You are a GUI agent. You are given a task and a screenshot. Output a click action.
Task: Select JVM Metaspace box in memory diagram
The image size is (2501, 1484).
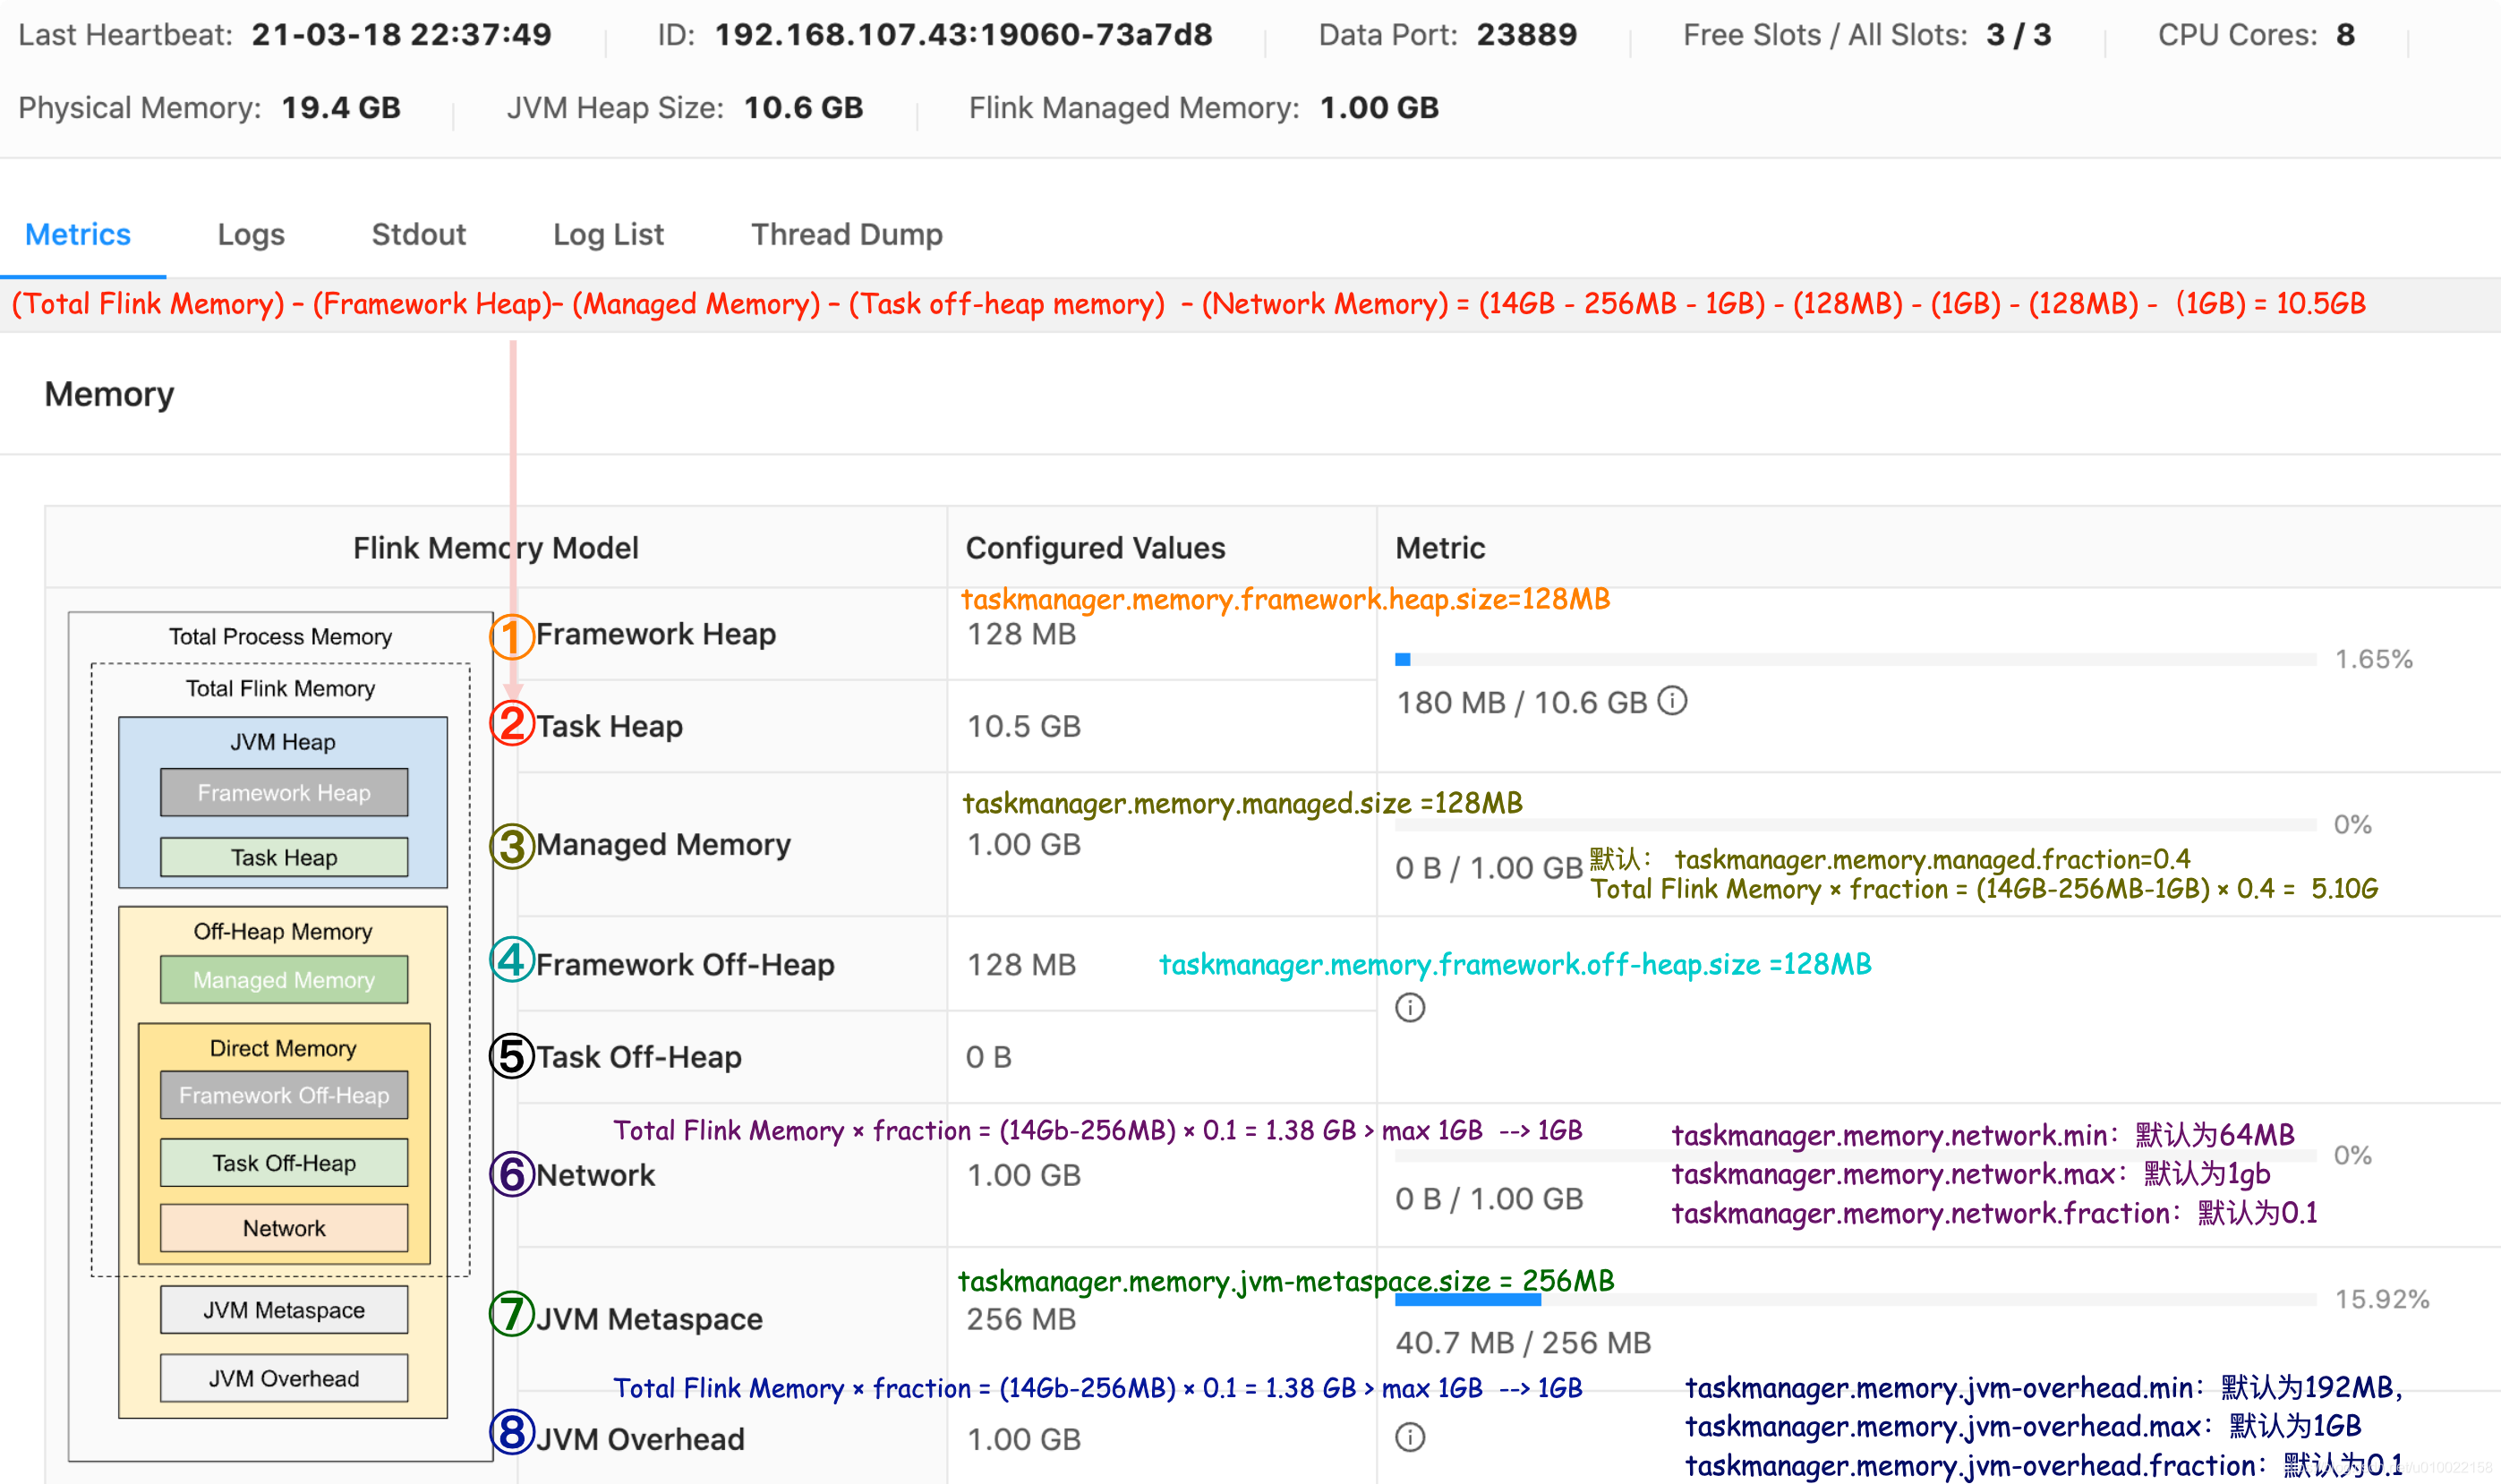[284, 1310]
